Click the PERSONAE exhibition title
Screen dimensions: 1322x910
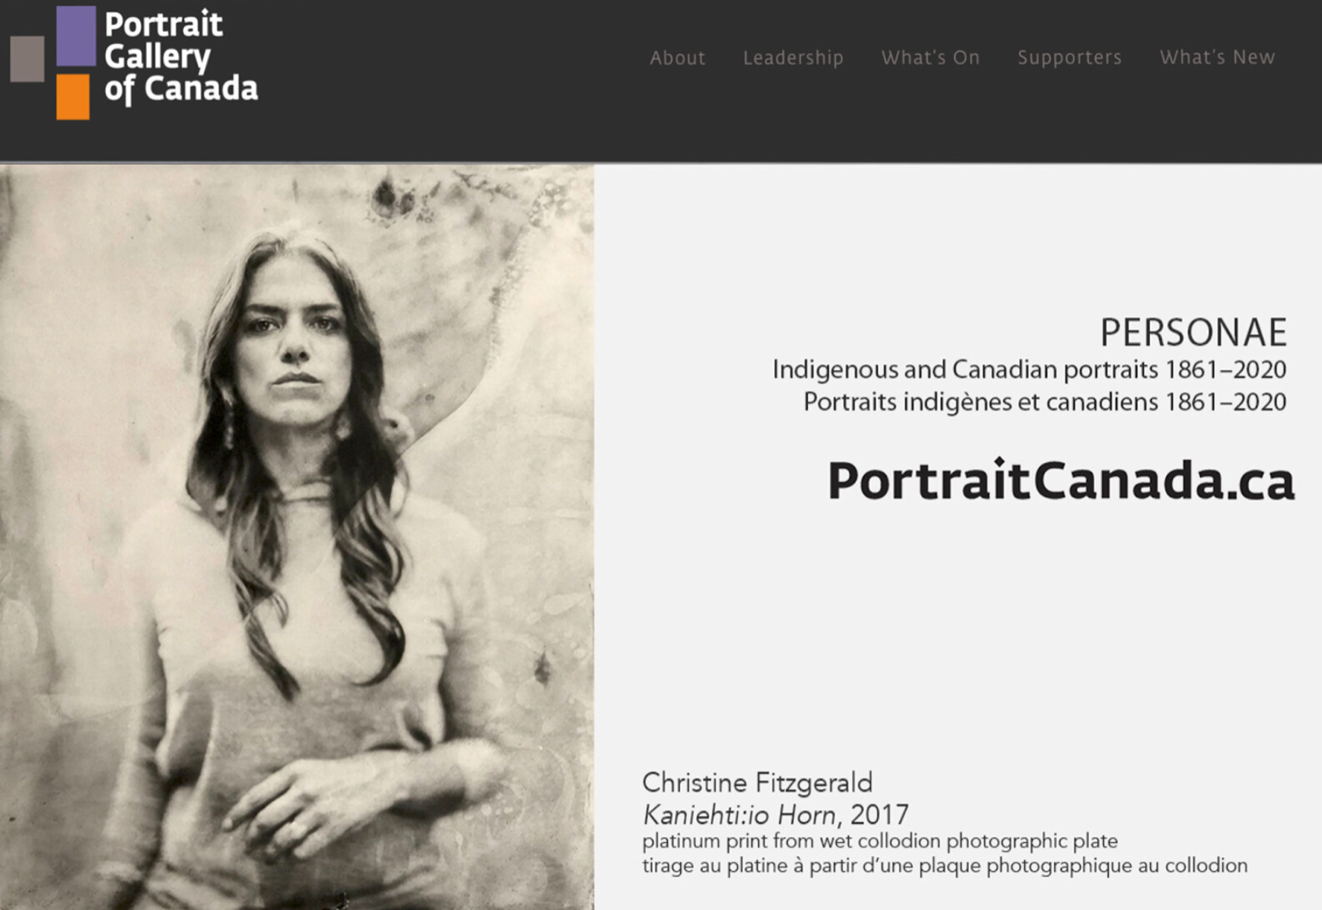[x=1193, y=332]
